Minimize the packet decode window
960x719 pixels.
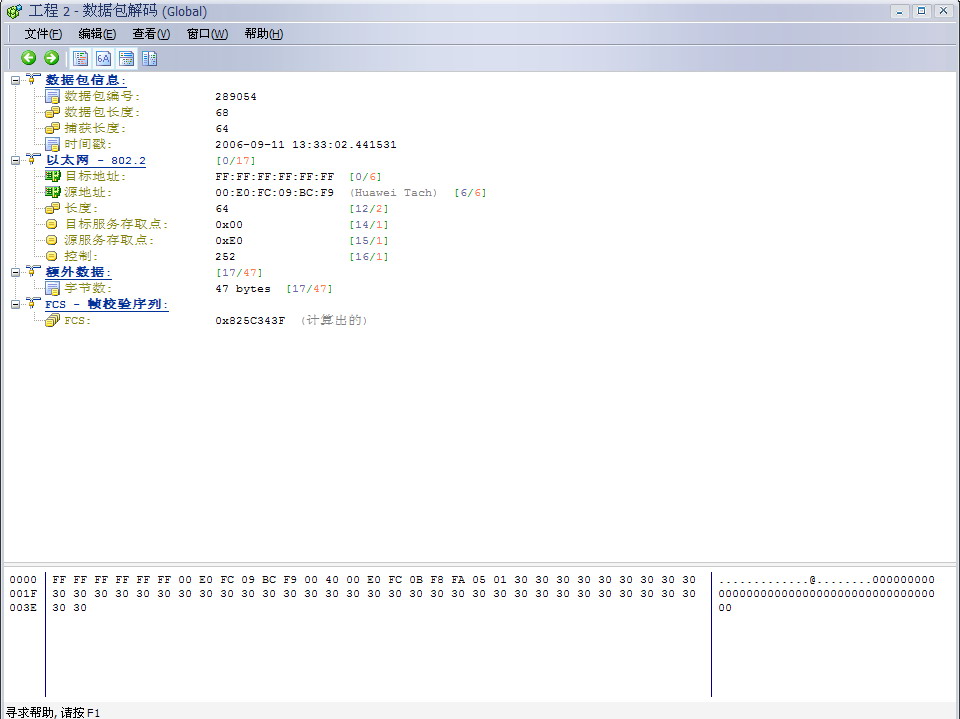pyautogui.click(x=899, y=11)
